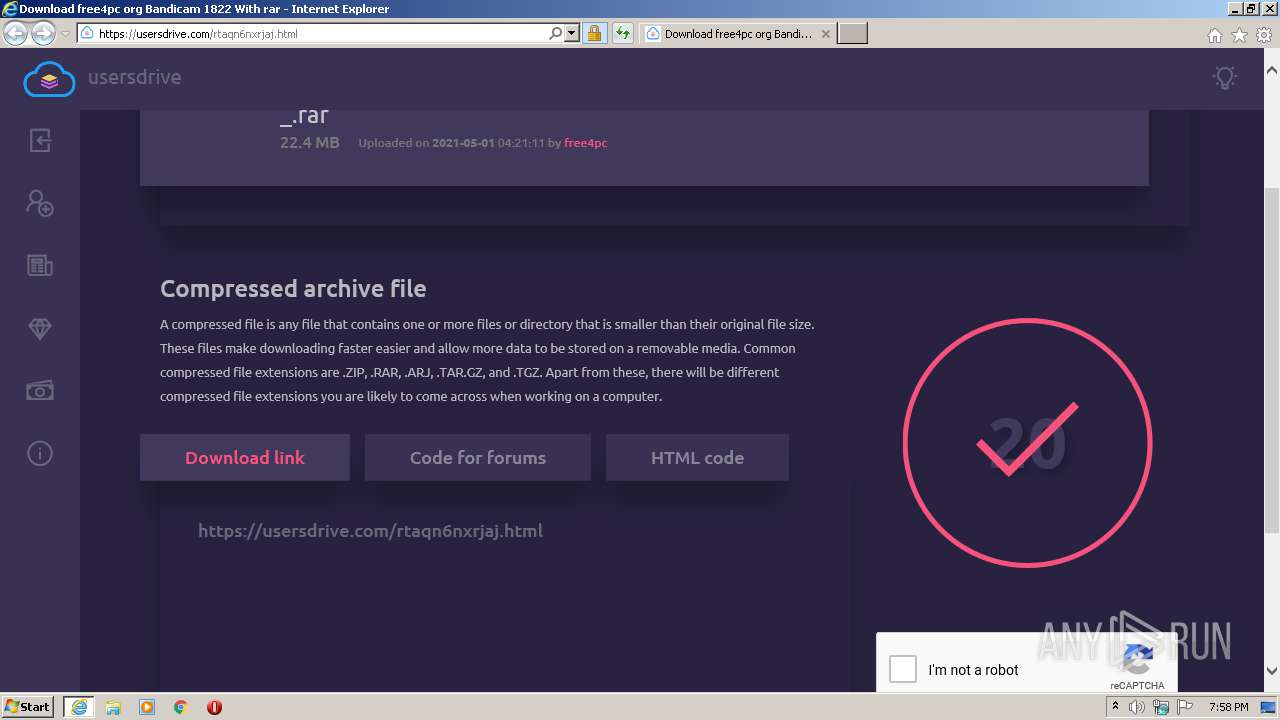
Task: Click the network tray icon
Action: click(x=1161, y=707)
